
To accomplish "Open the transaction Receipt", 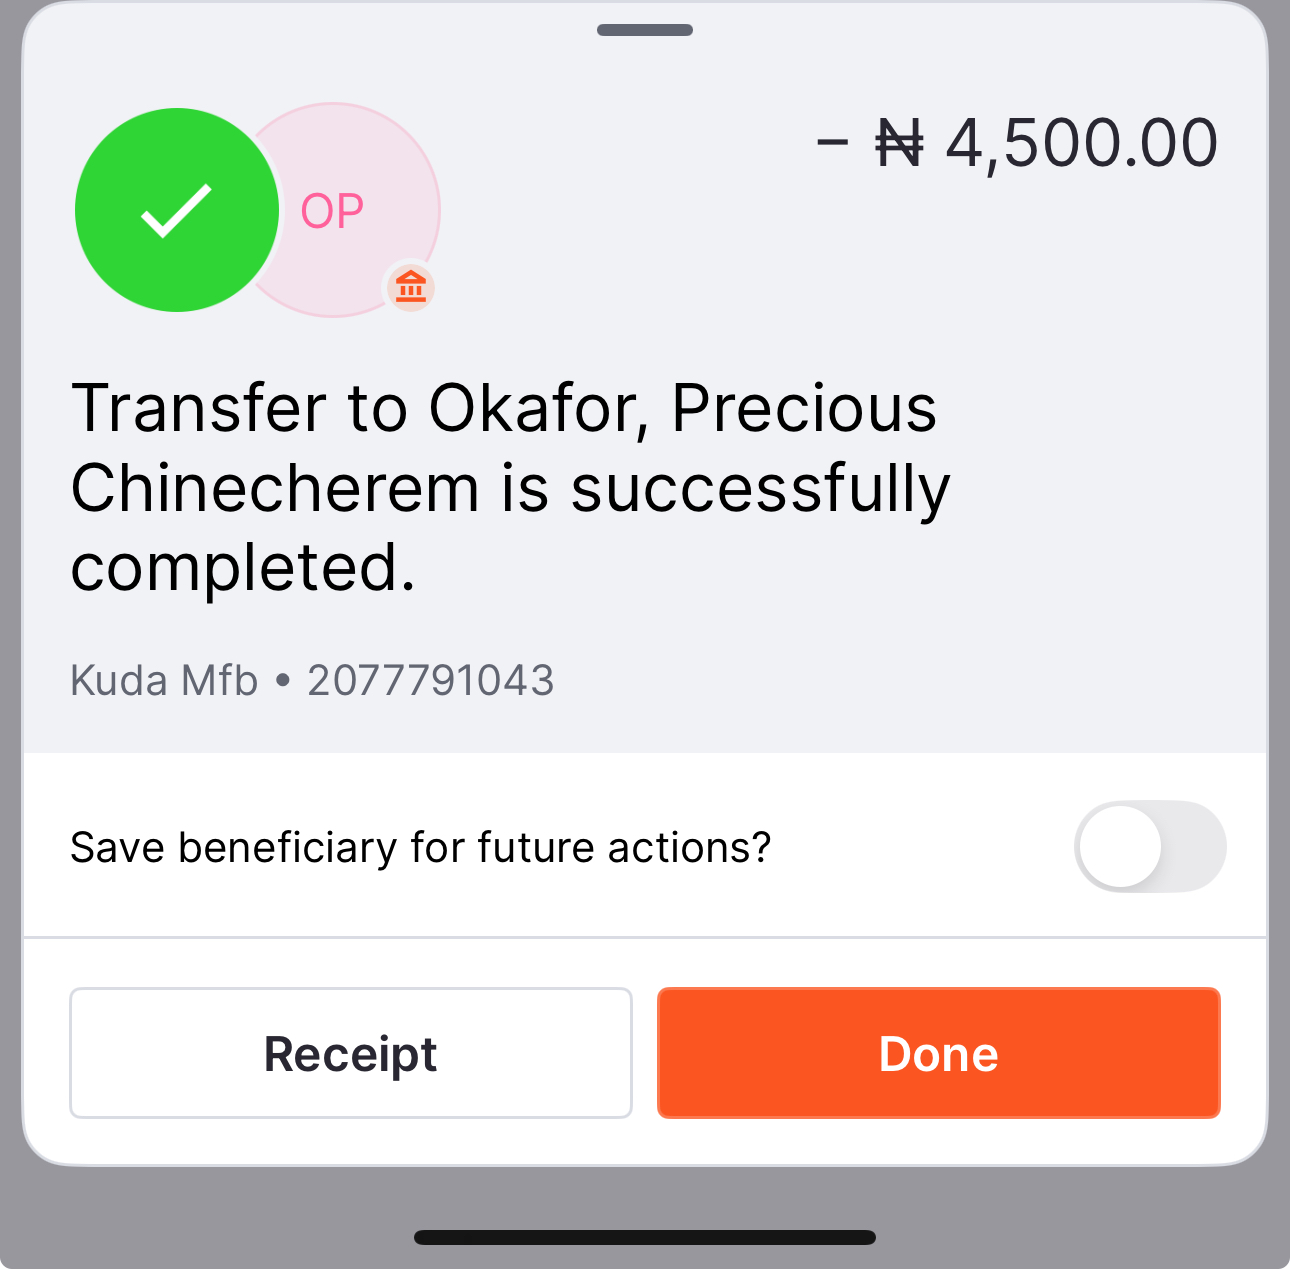I will (x=351, y=1053).
